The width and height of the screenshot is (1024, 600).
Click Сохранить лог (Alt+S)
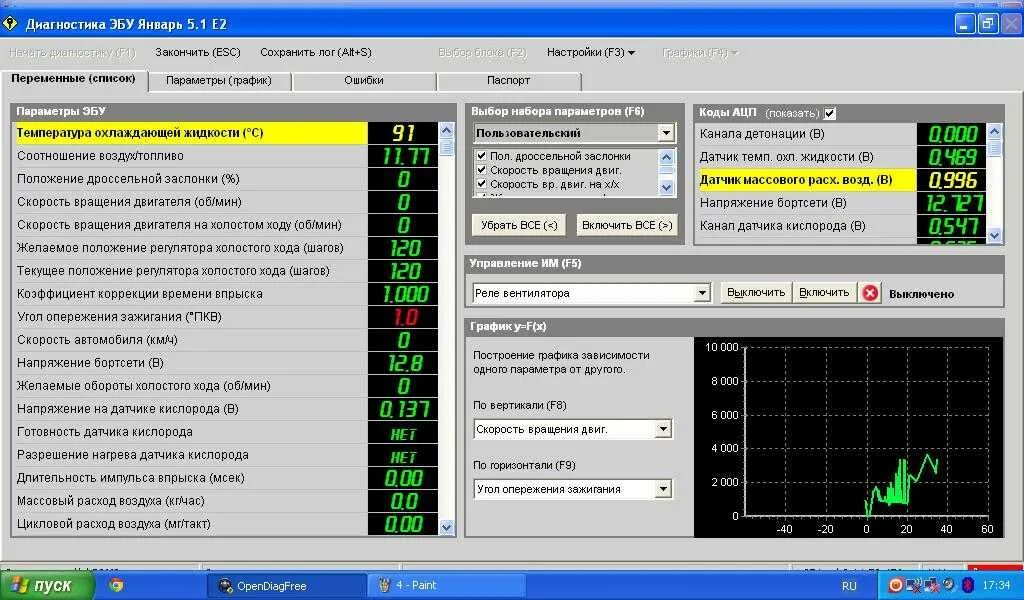coord(316,52)
